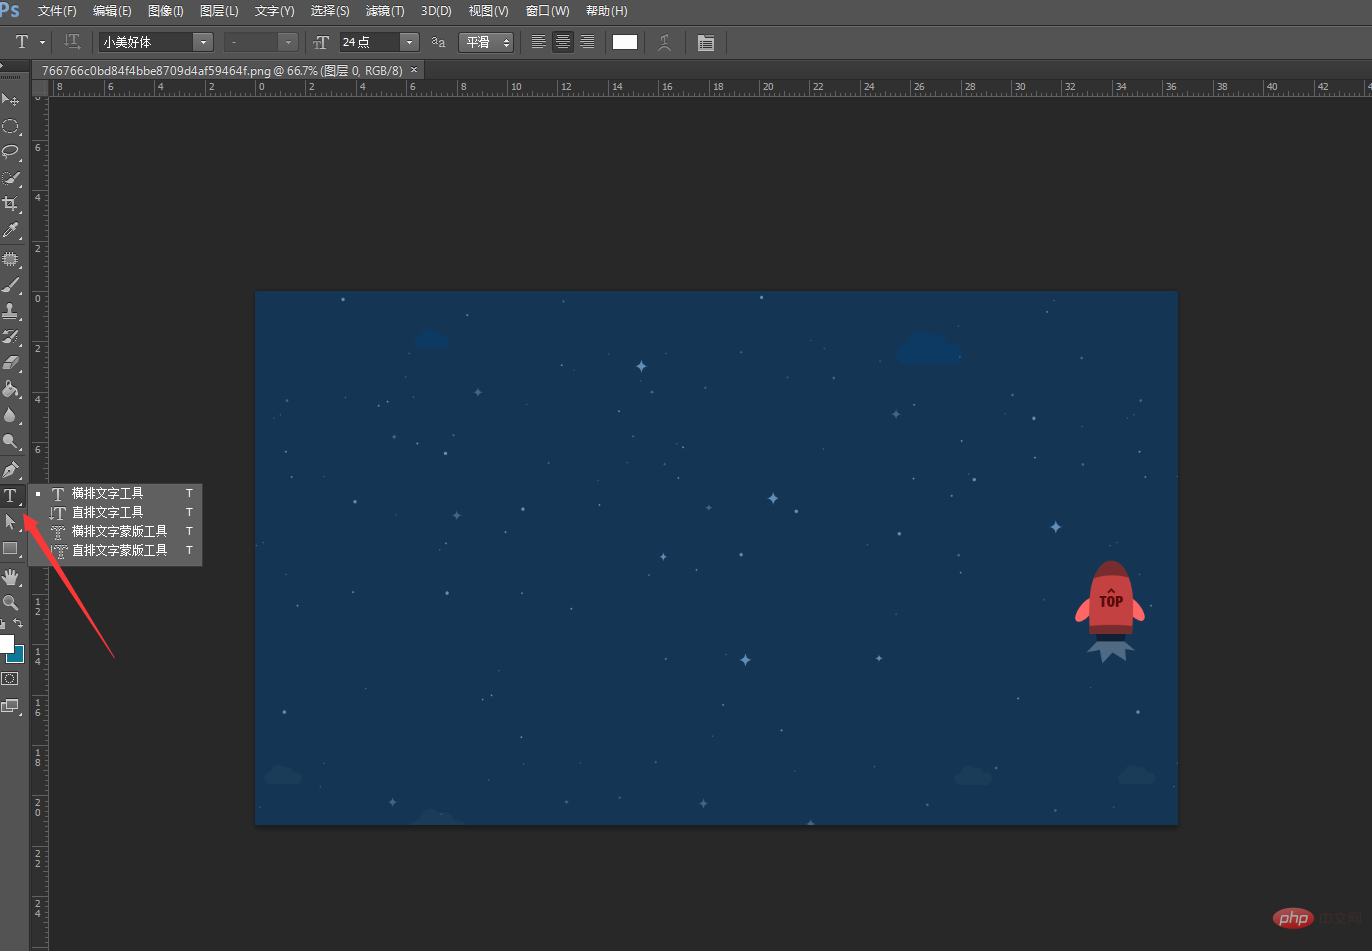Choose 横排文字工具 from the flyout
This screenshot has width=1372, height=951.
click(x=115, y=493)
